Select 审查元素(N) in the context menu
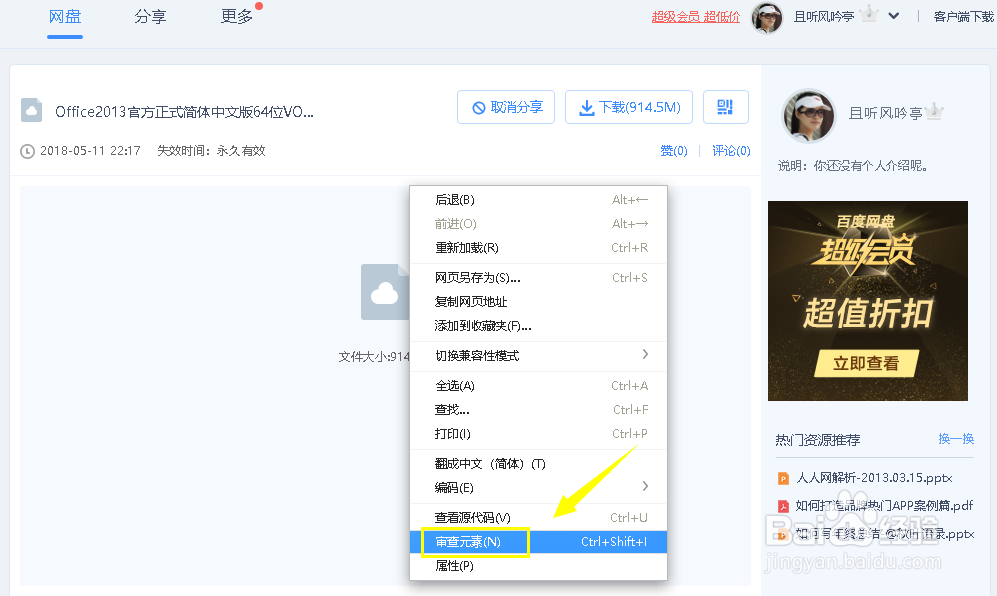The image size is (997, 596). 538,542
